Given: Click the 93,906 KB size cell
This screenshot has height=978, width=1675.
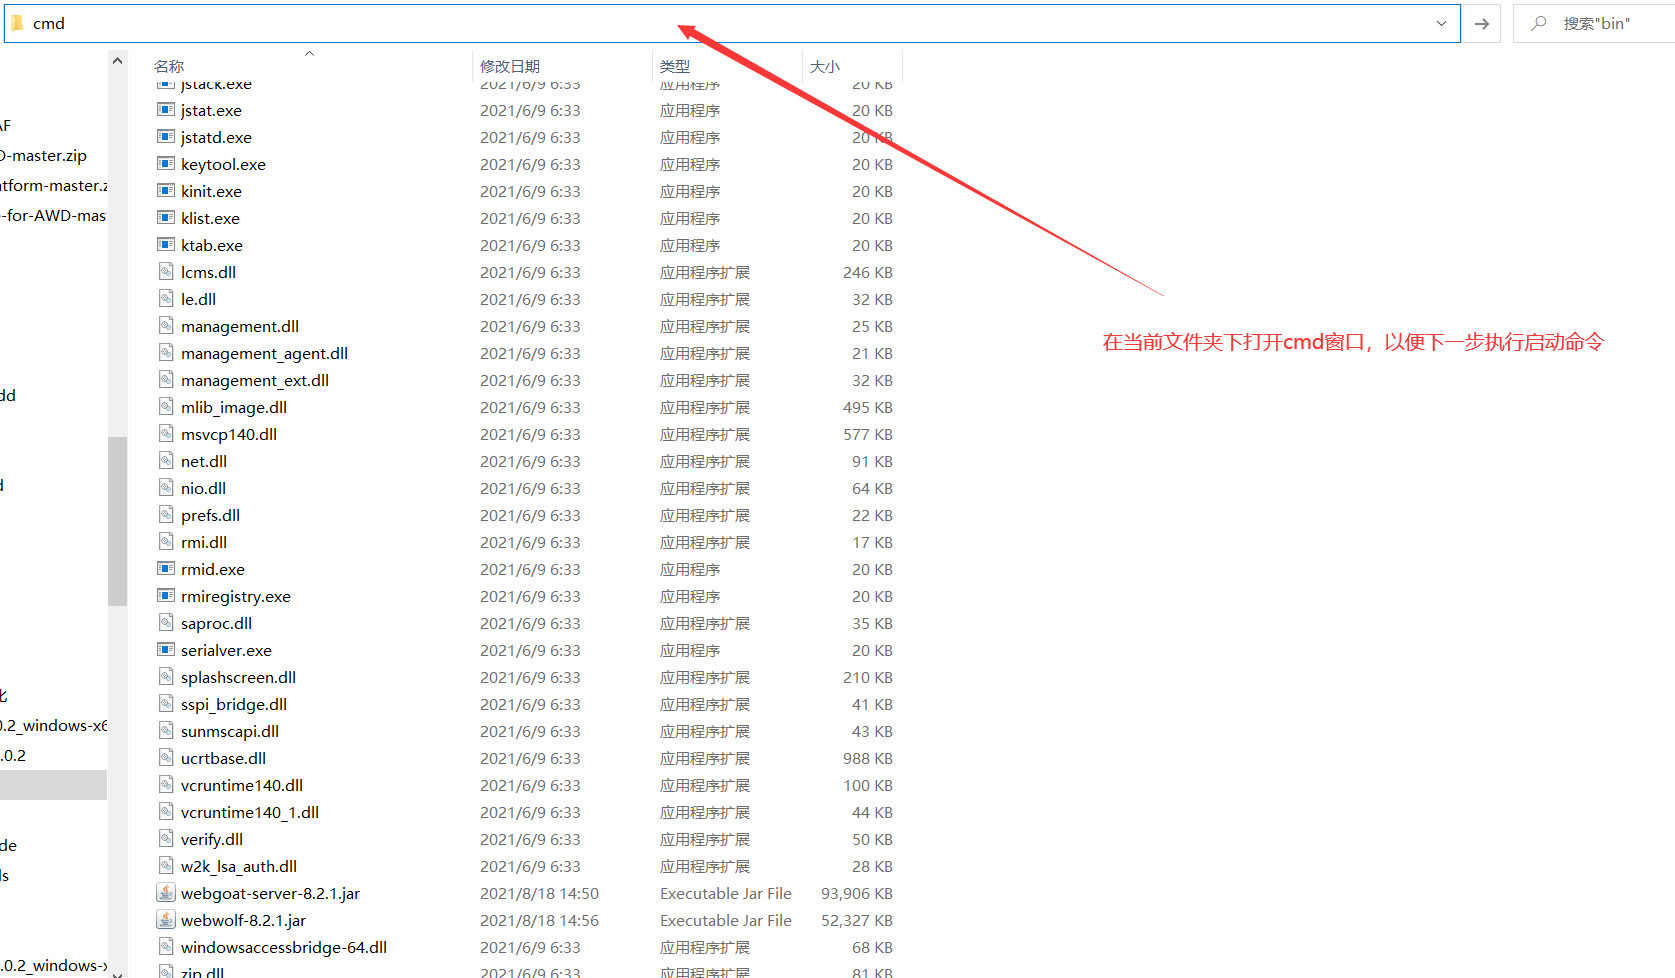Looking at the screenshot, I should coord(856,893).
